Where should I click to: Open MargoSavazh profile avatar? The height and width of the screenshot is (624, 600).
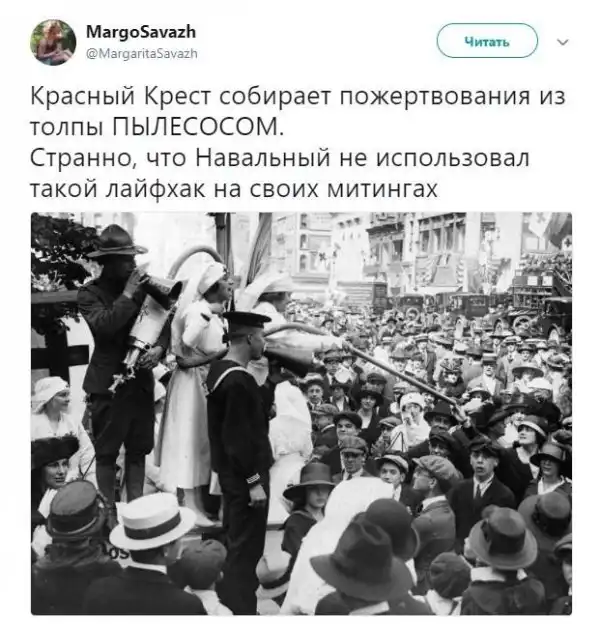53,42
